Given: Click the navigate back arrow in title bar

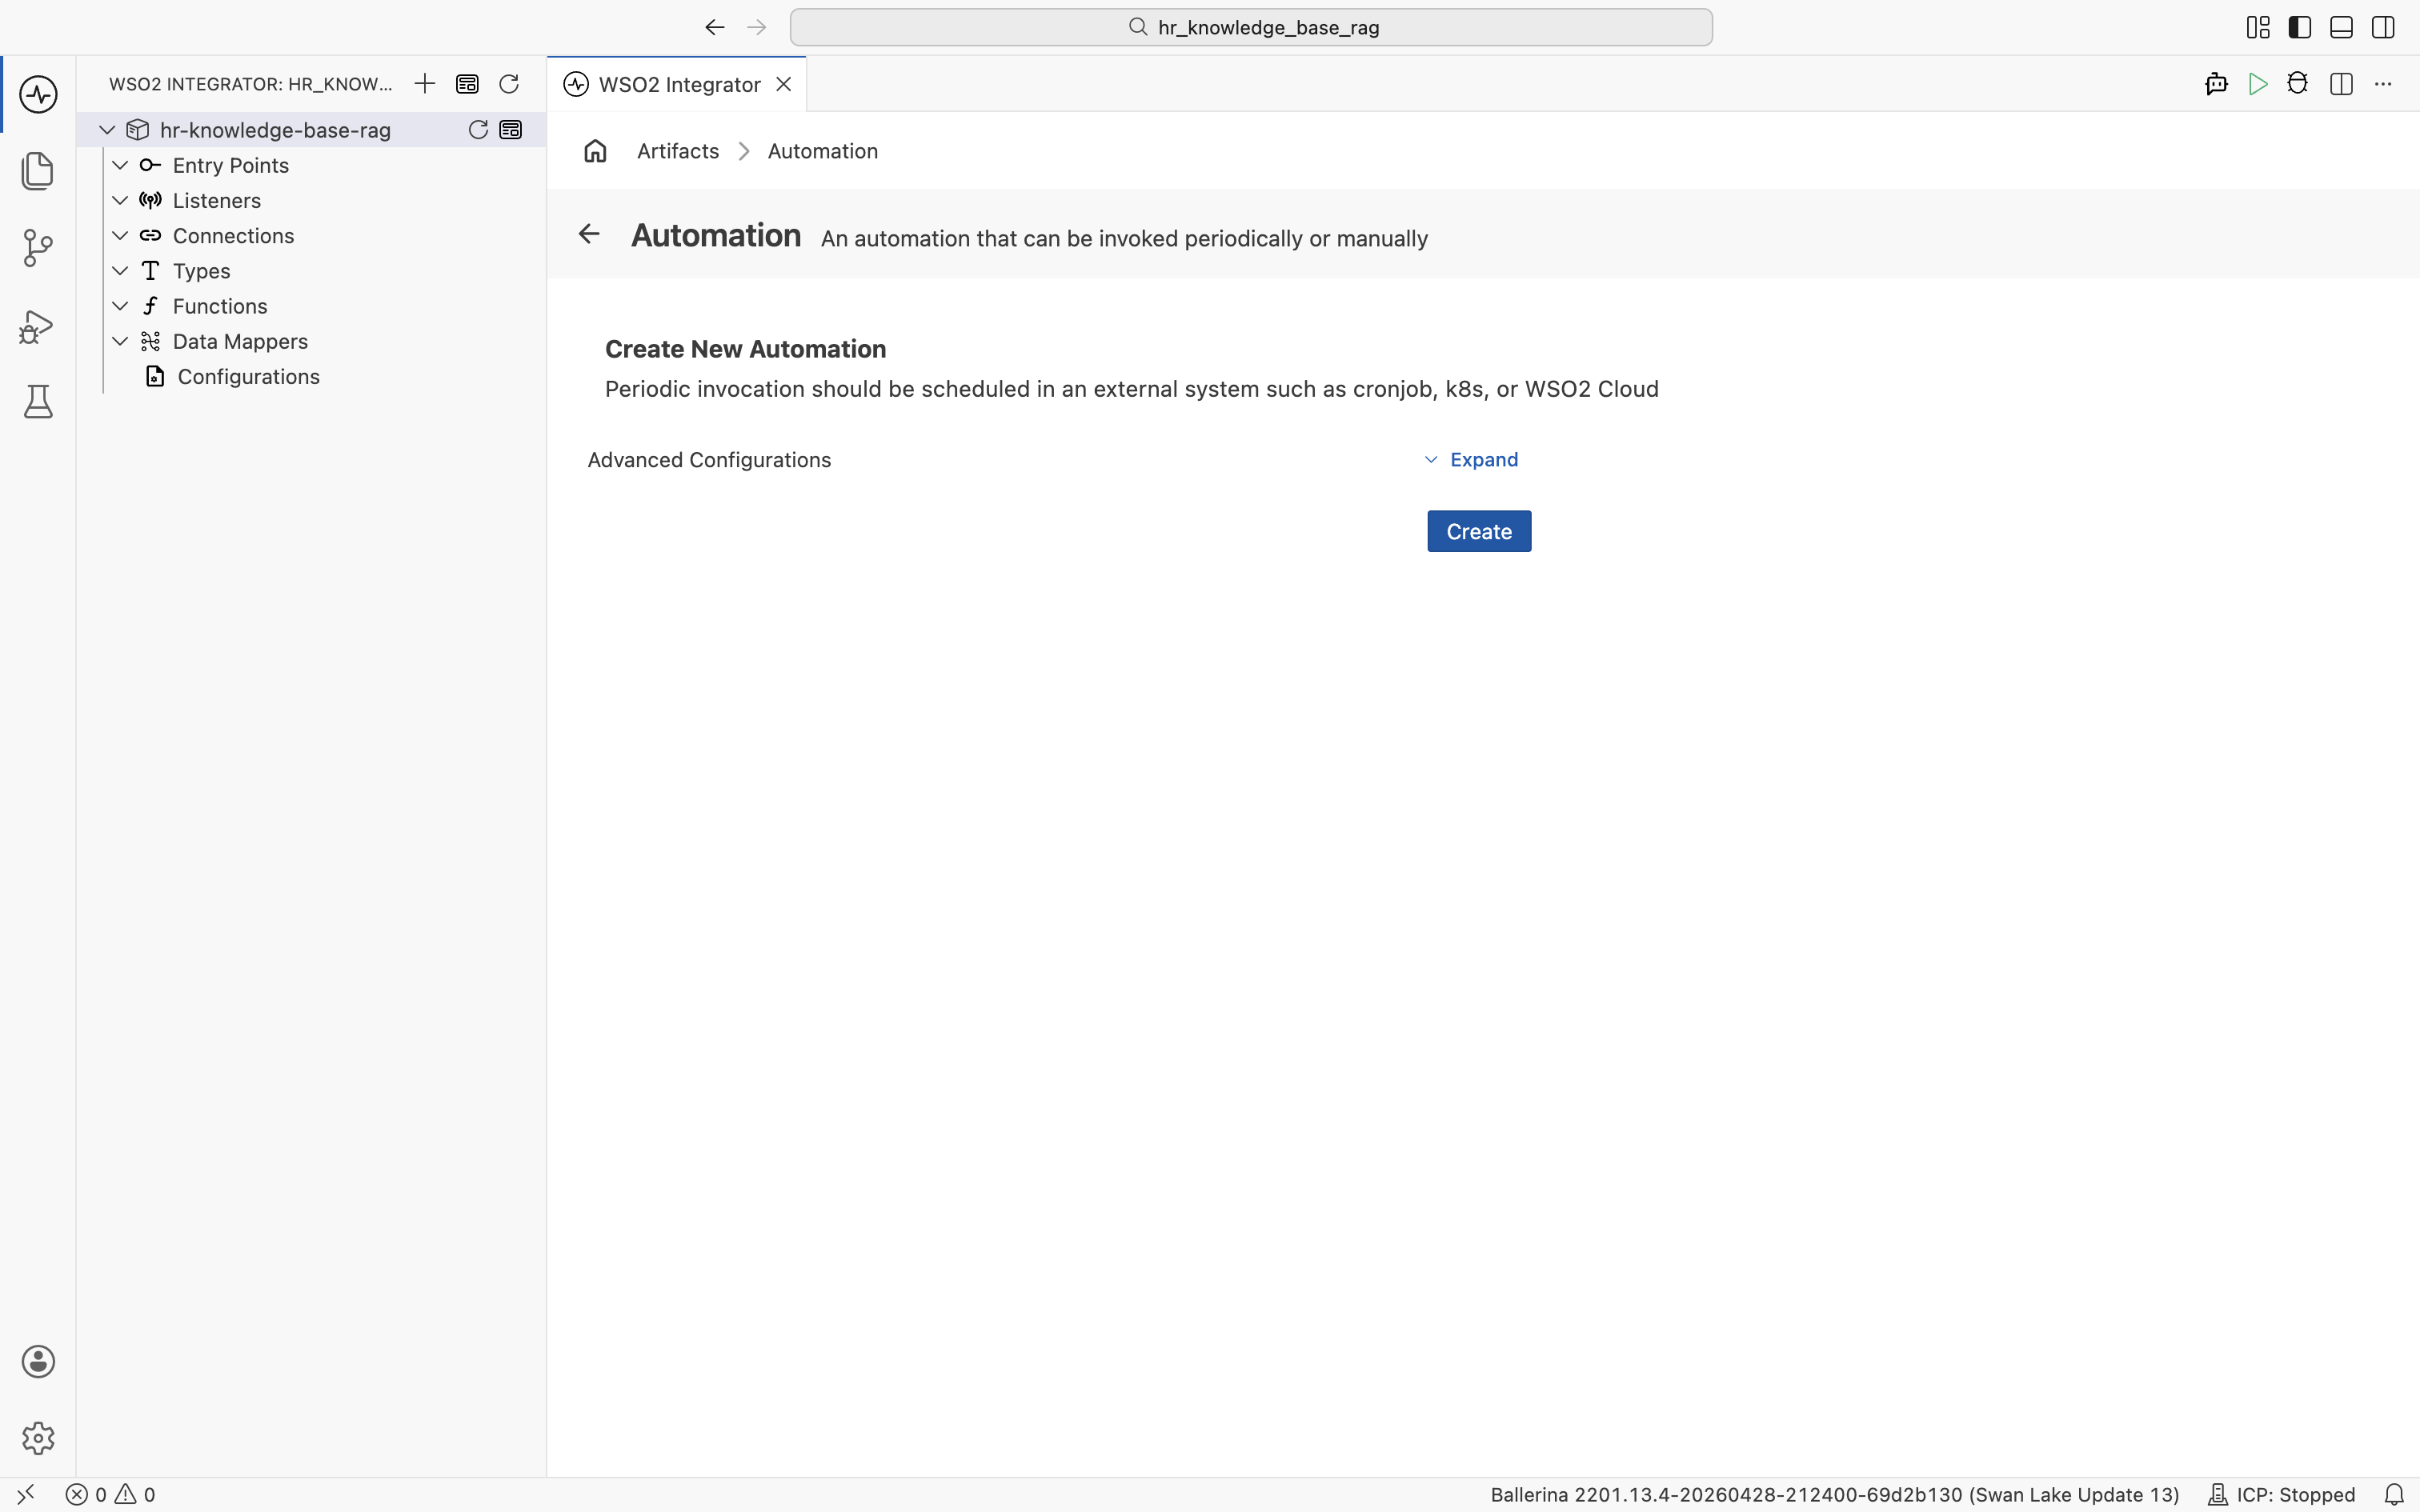Looking at the screenshot, I should 714,27.
